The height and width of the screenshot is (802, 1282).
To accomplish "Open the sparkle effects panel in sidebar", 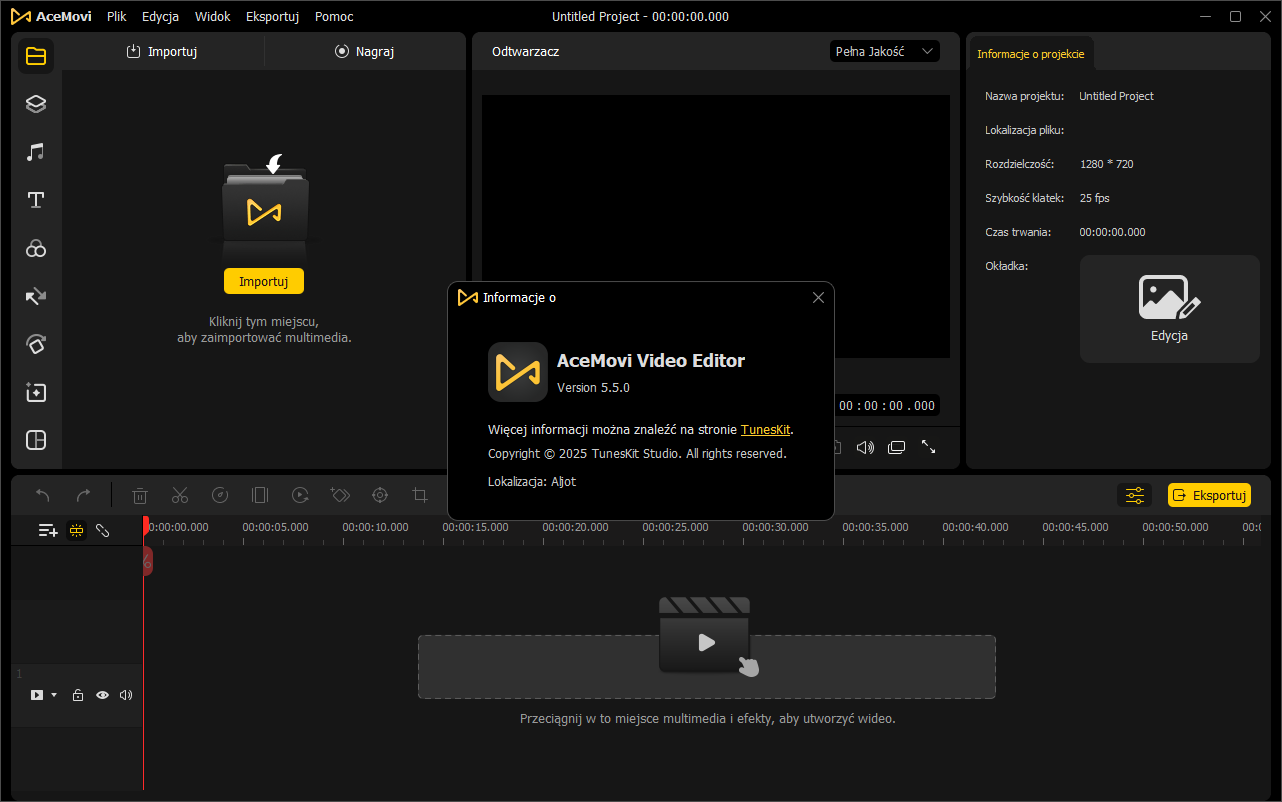I will (x=36, y=392).
